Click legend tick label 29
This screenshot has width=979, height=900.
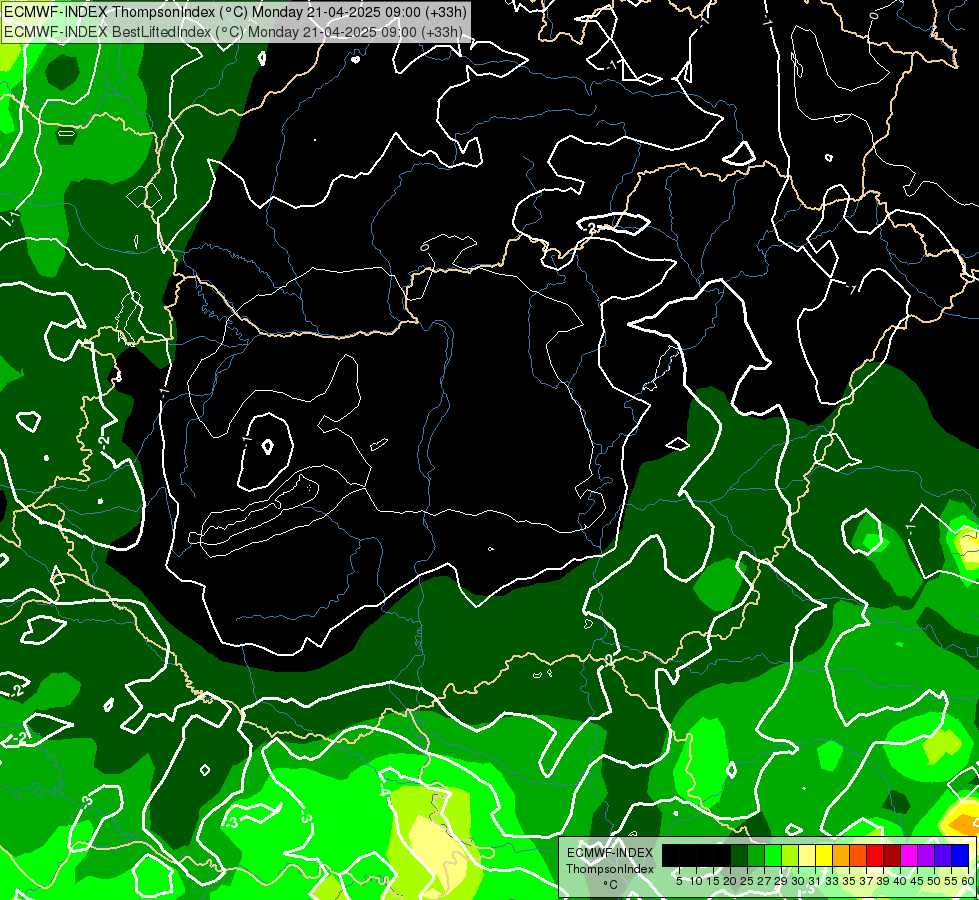(x=781, y=881)
